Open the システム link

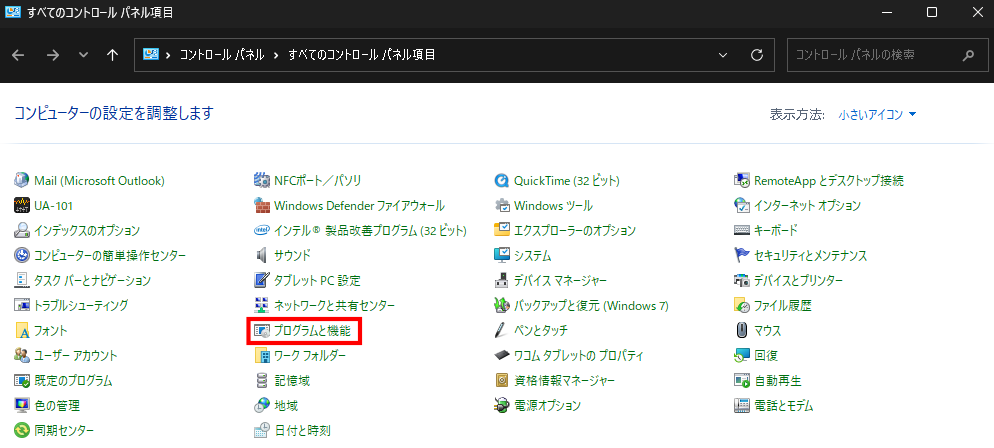click(532, 255)
